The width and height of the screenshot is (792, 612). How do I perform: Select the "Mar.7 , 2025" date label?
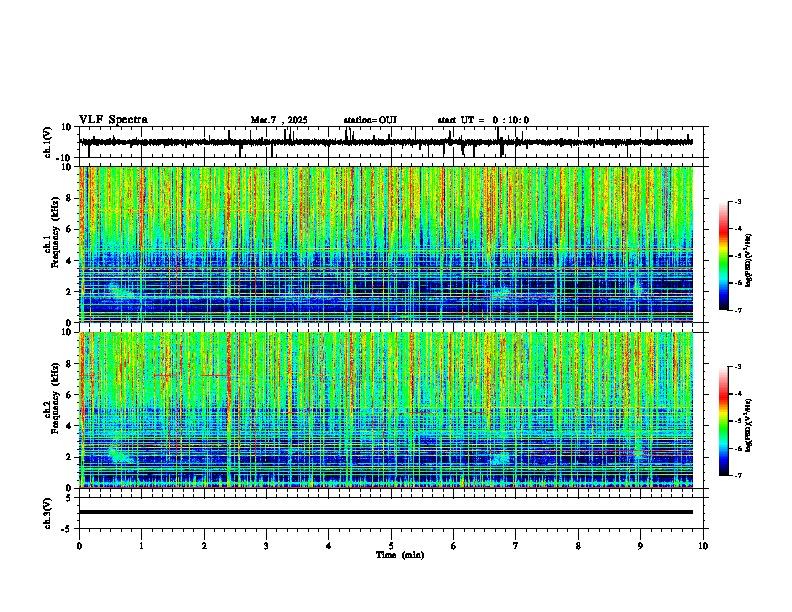click(279, 120)
